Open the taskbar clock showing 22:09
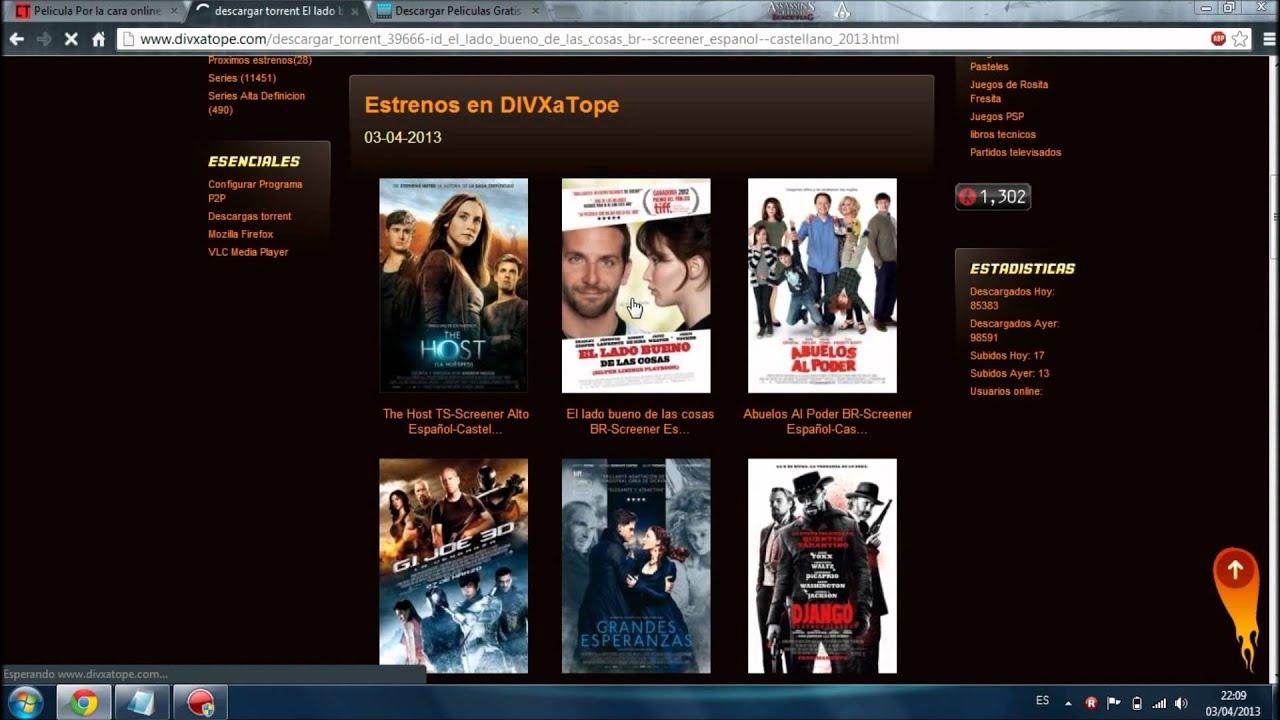This screenshot has height=720, width=1280. tap(1233, 703)
